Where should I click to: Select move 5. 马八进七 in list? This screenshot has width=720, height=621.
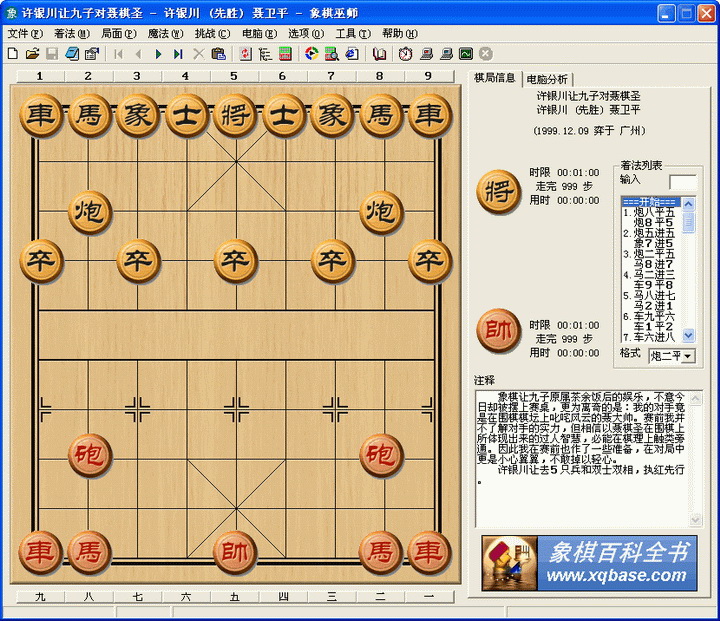[x=649, y=295]
